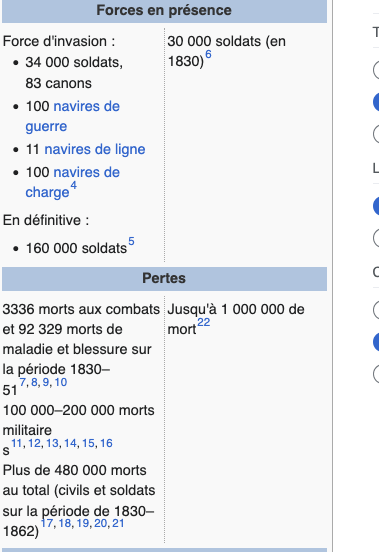Select topmost radio option in the bottom sidebar group

click(377, 309)
